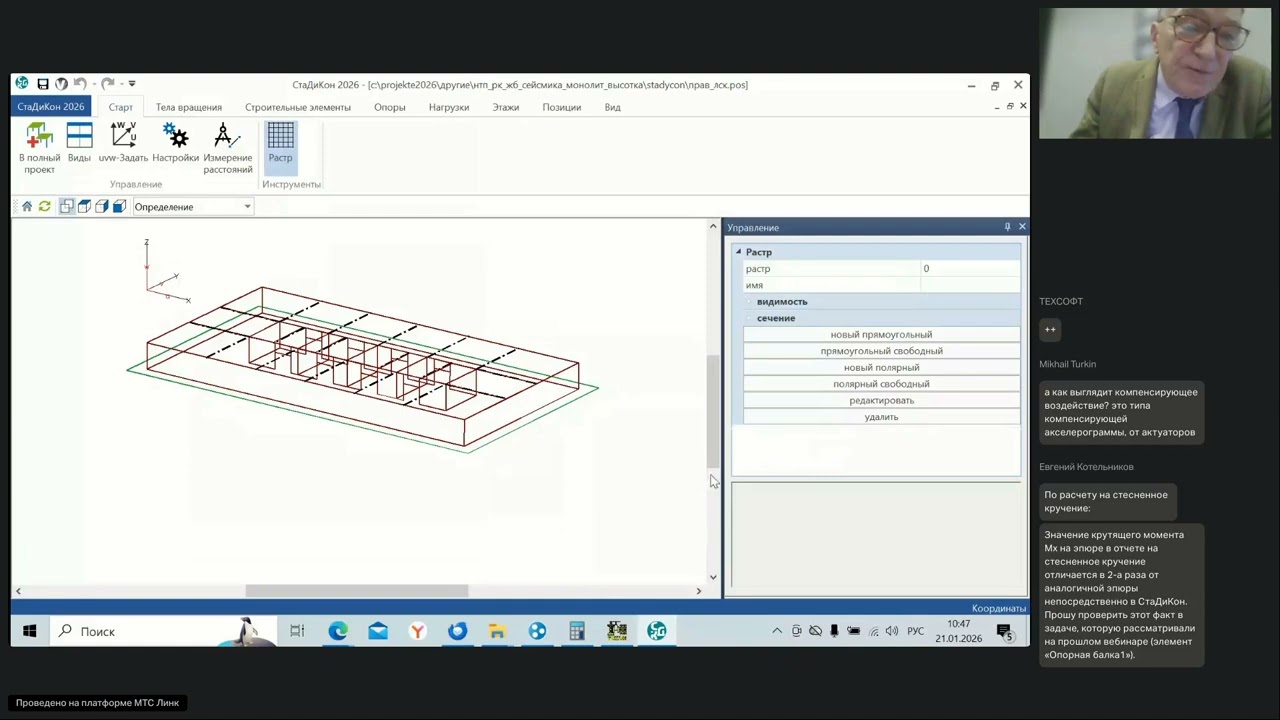Click the 'В полный проект' ribbon icon
This screenshot has width=1280, height=720.
click(x=40, y=148)
